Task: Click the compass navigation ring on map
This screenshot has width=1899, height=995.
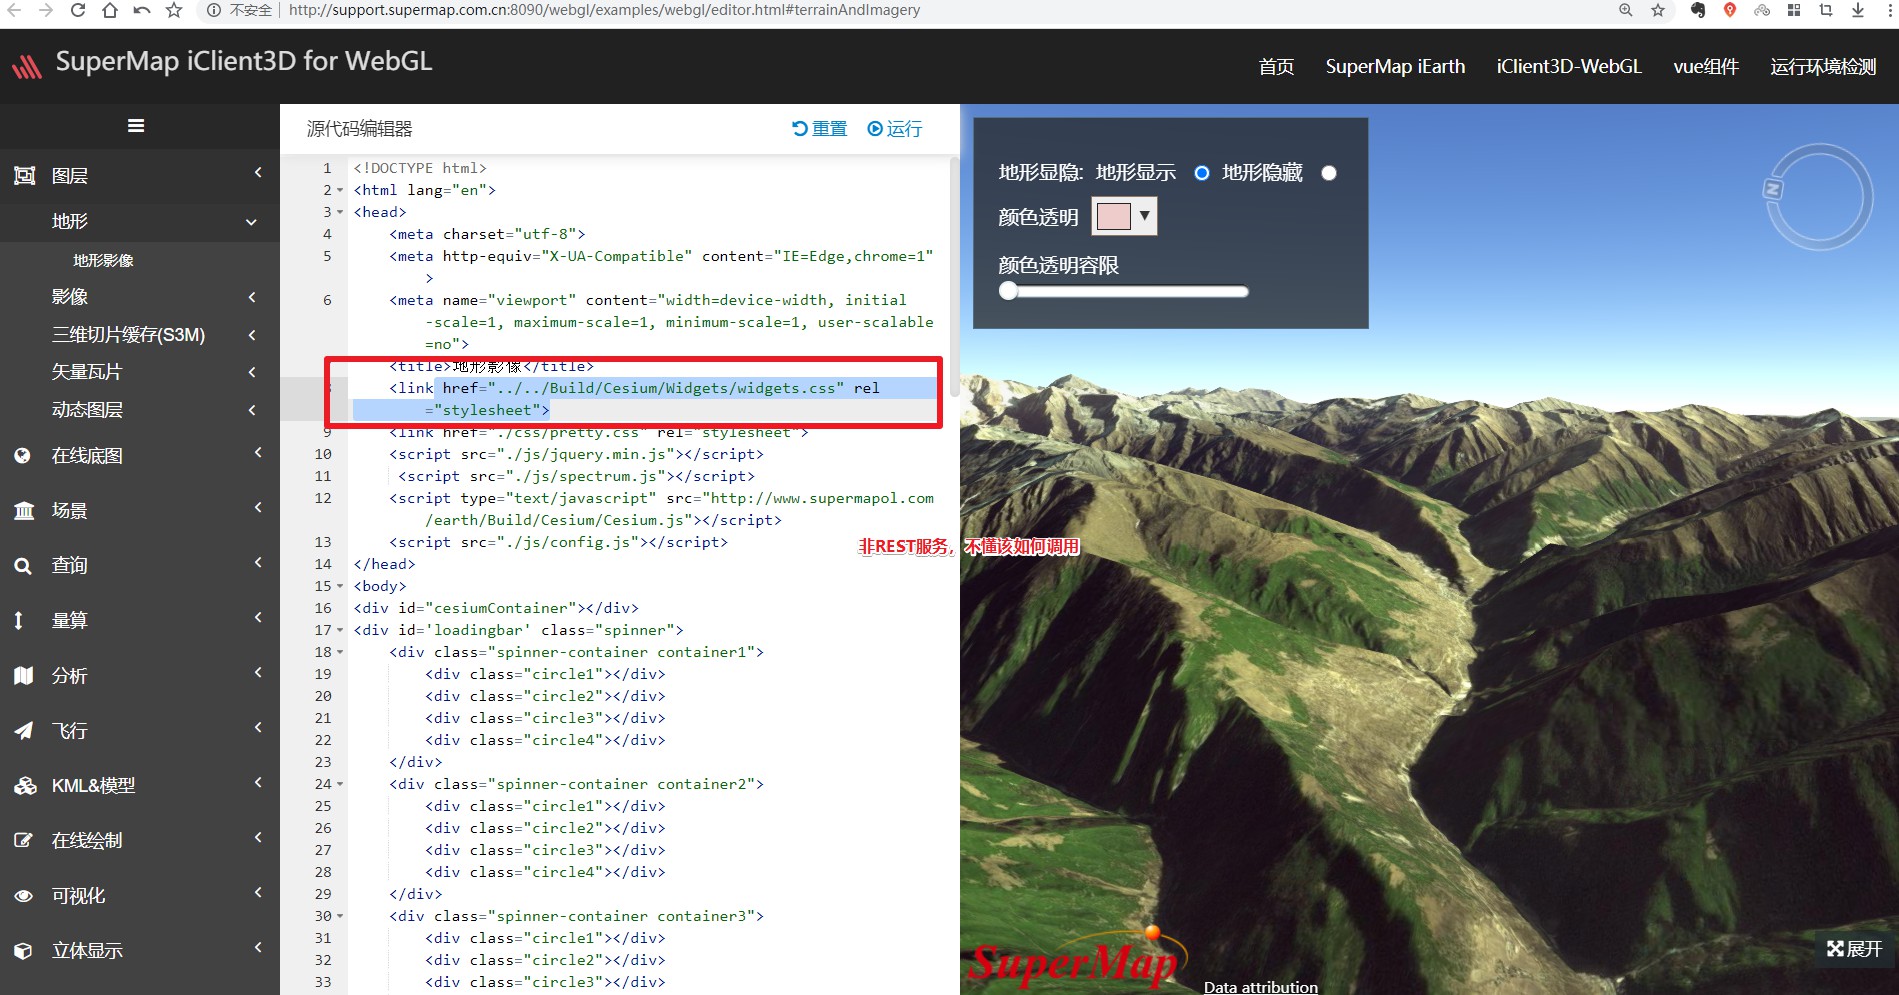Action: pyautogui.click(x=1819, y=196)
